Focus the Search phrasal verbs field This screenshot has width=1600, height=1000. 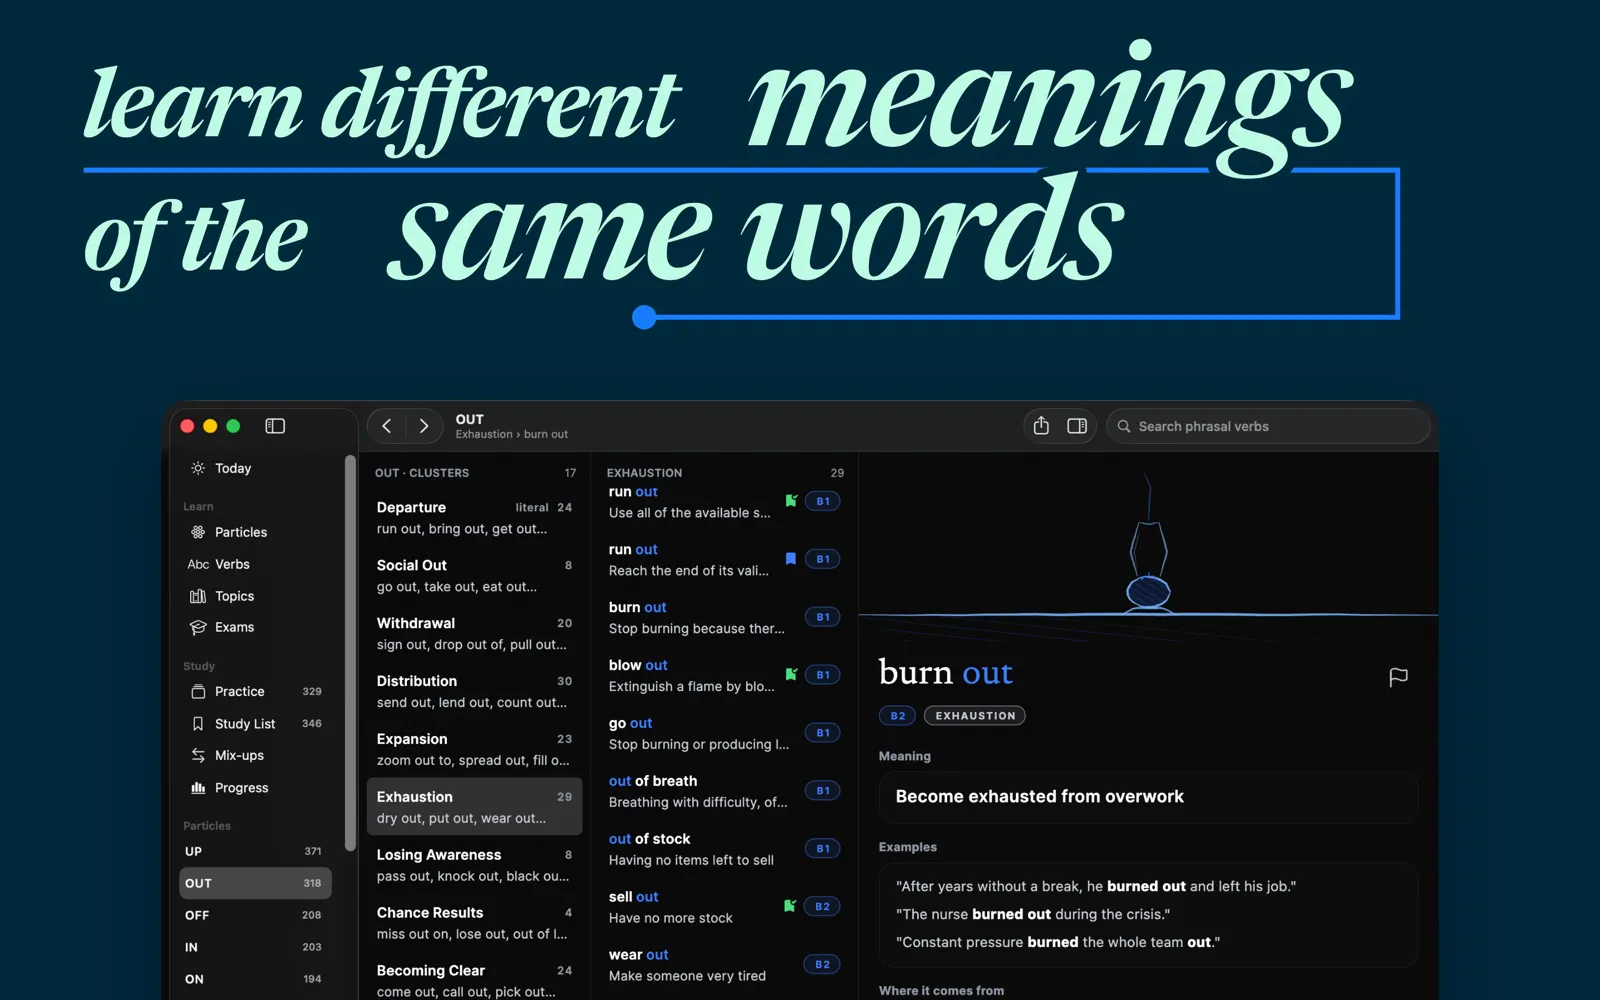point(1268,426)
